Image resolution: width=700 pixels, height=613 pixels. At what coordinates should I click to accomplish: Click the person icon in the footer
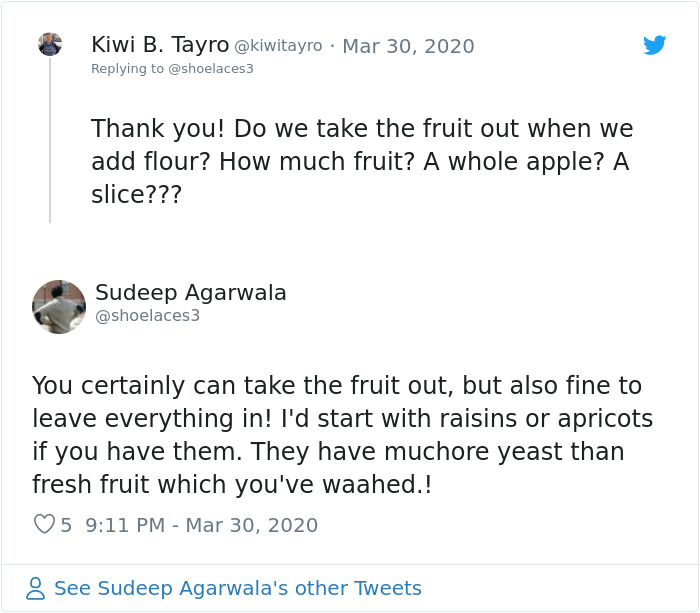click(x=36, y=588)
